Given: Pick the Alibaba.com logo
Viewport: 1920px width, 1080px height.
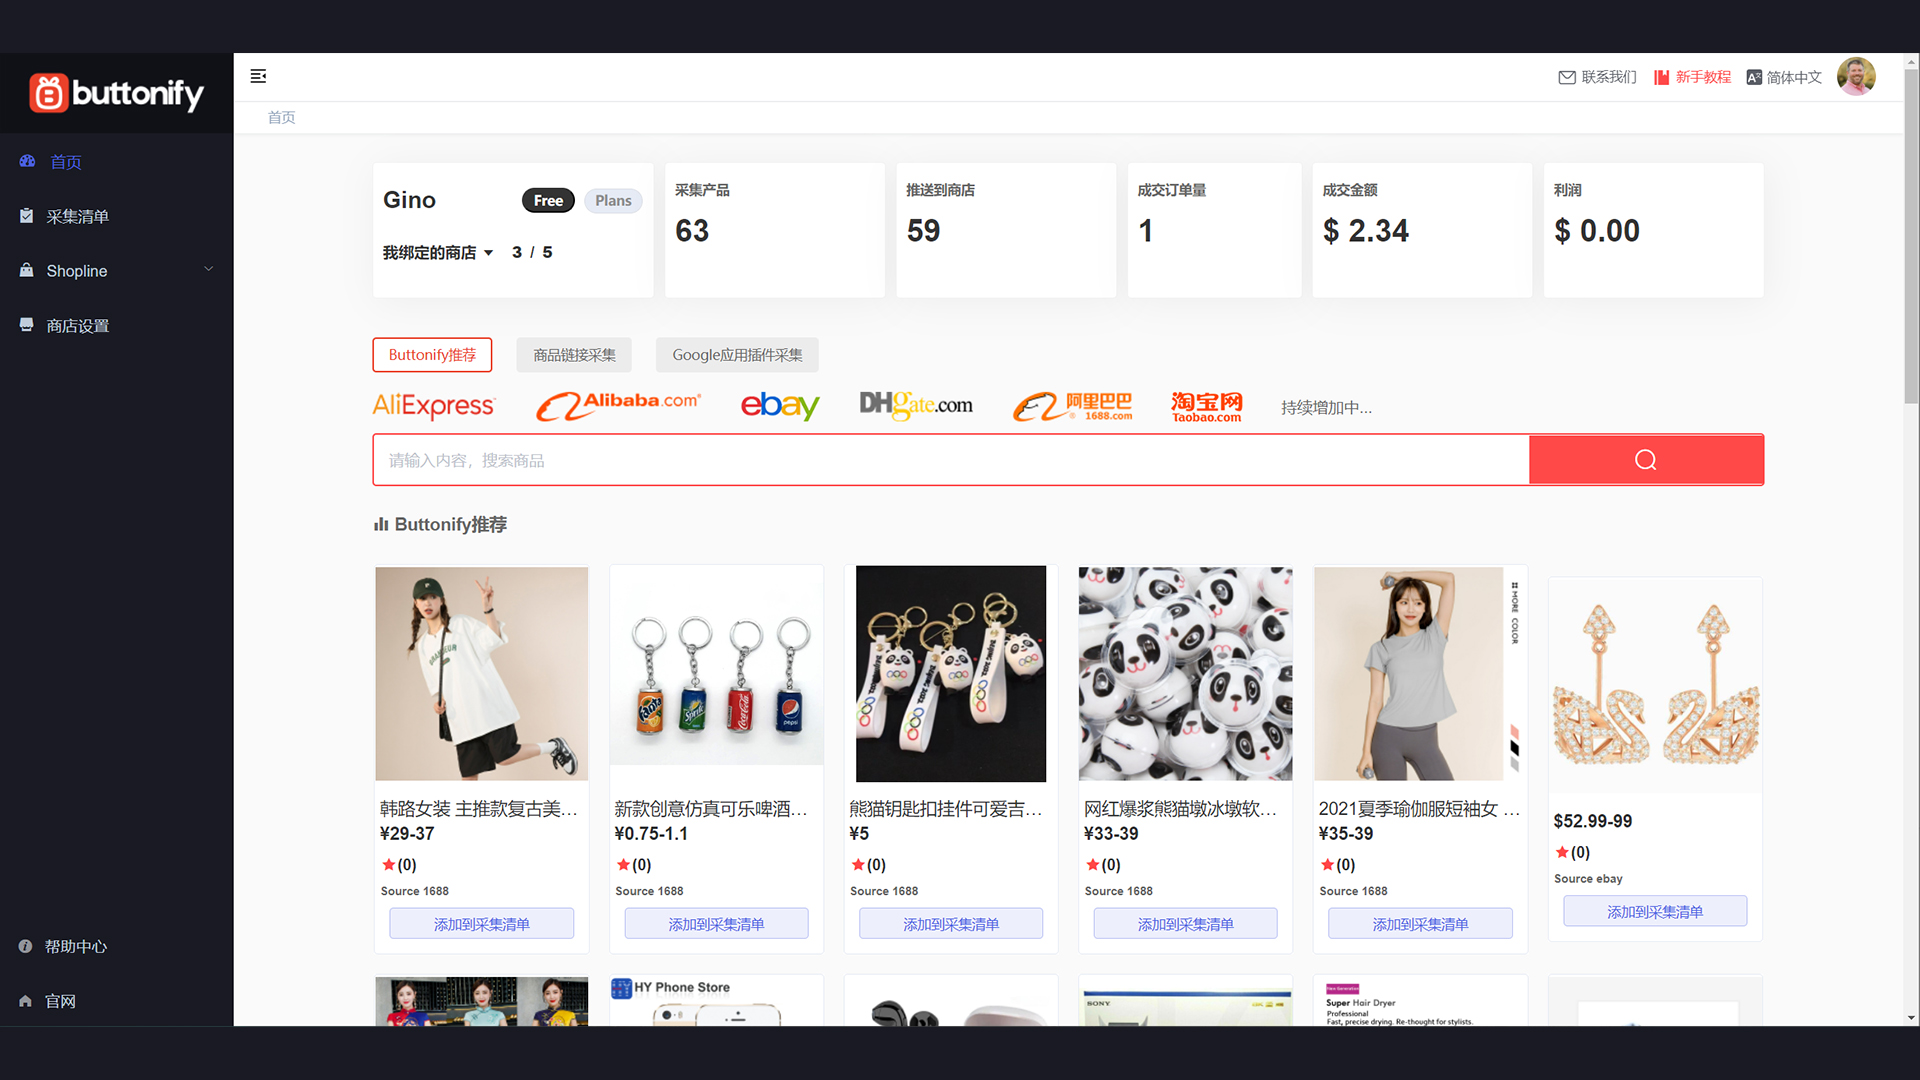Looking at the screenshot, I should click(618, 405).
